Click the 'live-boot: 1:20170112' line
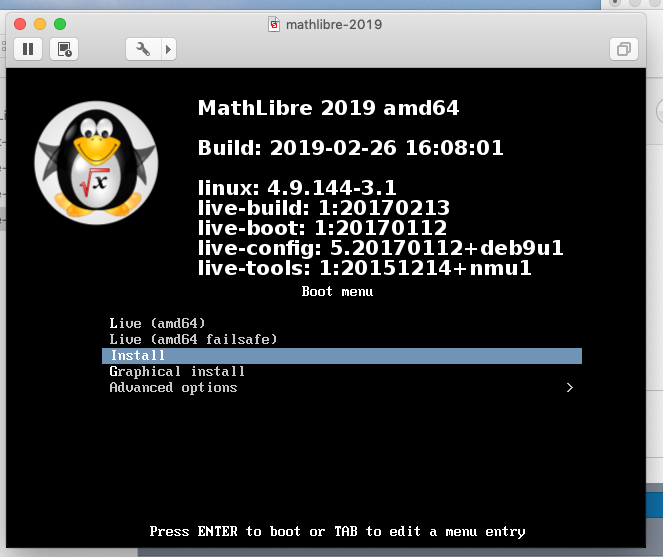The width and height of the screenshot is (663, 557). point(323,228)
